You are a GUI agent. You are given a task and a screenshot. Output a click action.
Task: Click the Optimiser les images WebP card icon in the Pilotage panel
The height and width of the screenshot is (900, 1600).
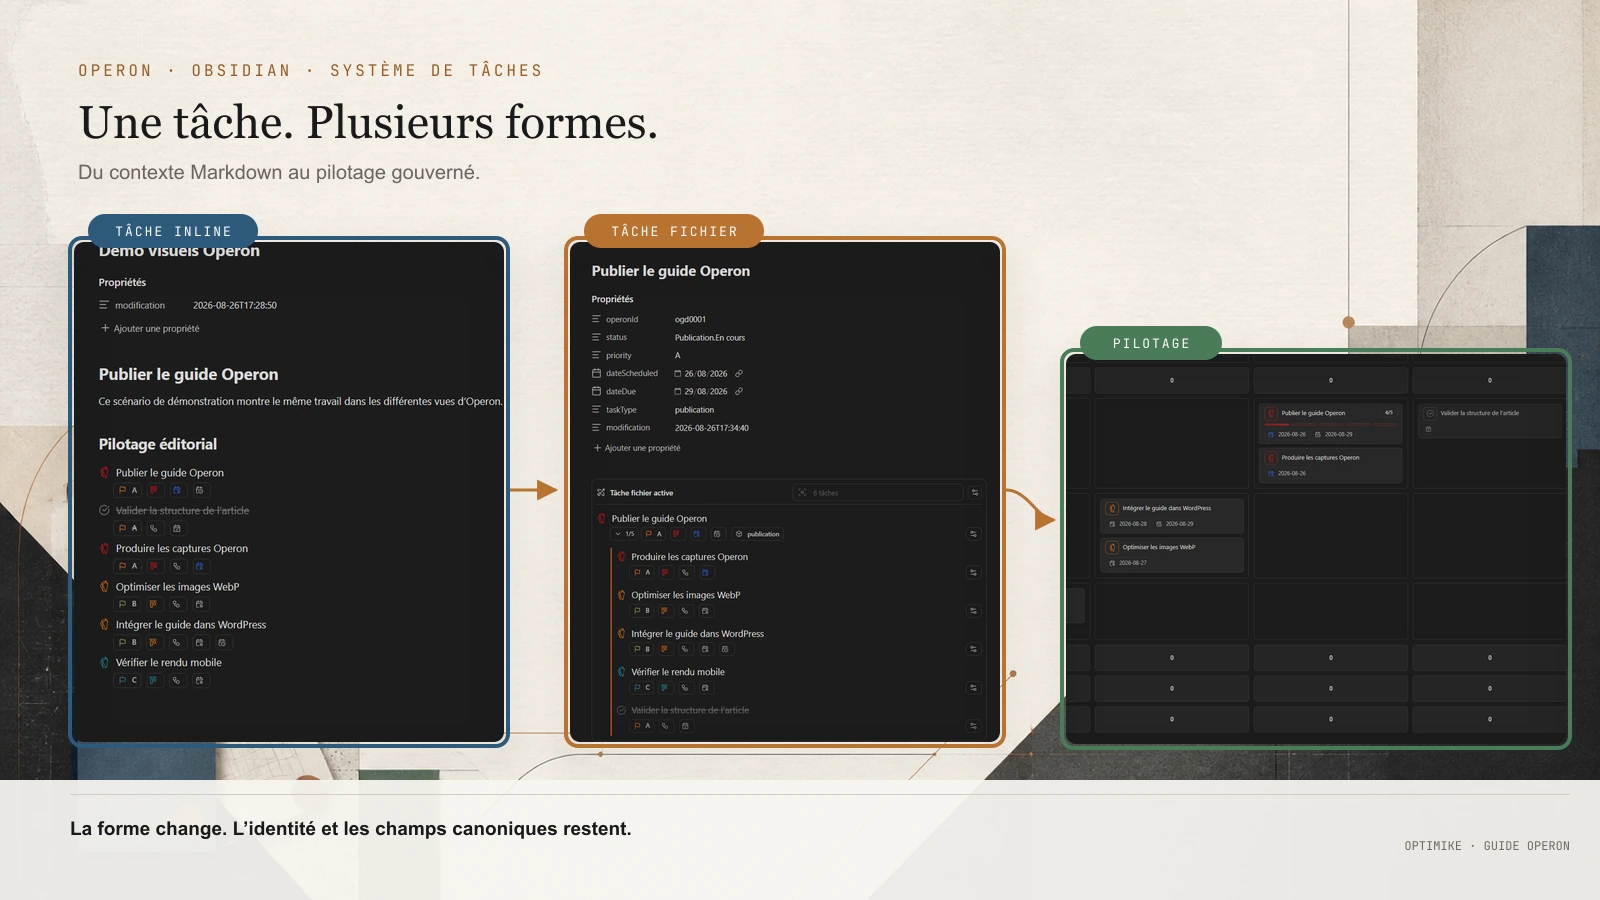pos(1112,547)
